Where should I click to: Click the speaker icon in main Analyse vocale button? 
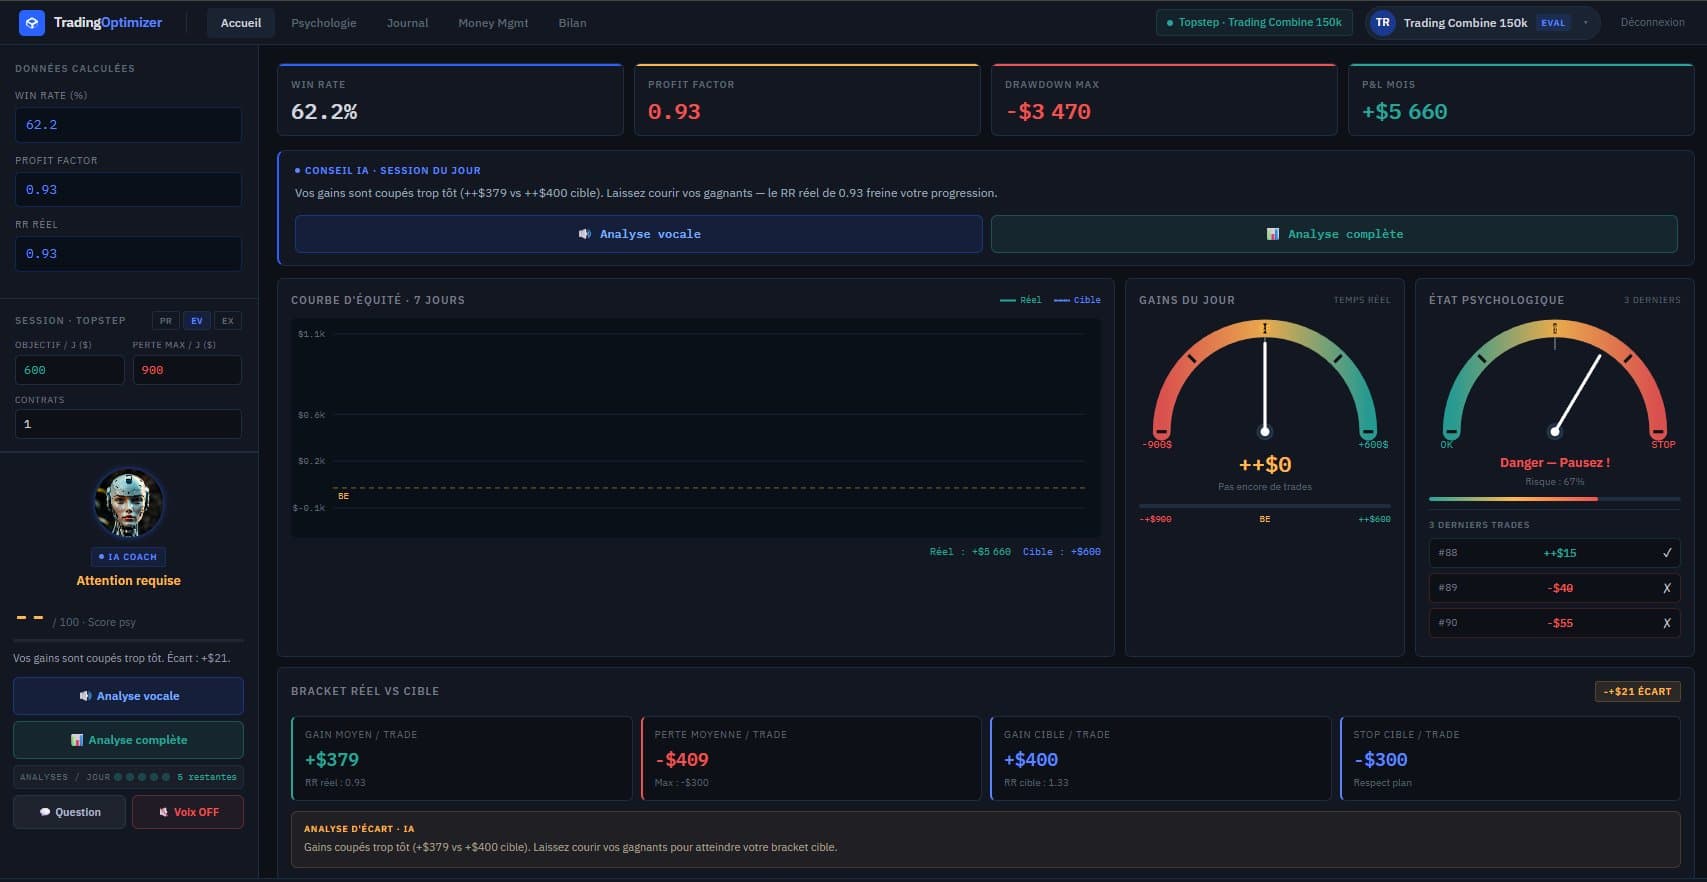pyautogui.click(x=585, y=234)
